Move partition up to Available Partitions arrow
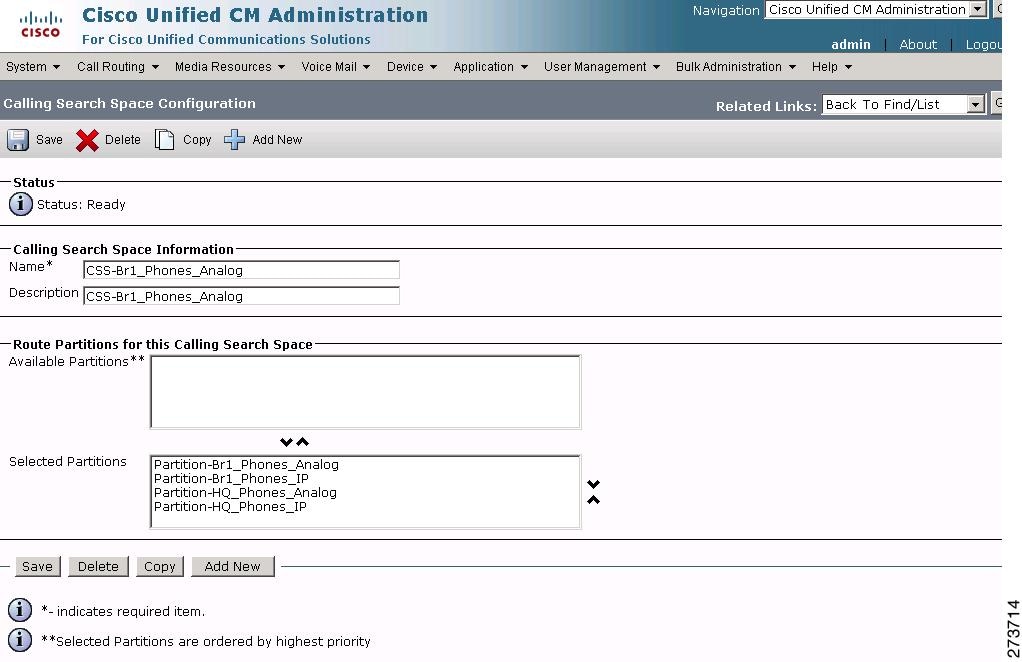This screenshot has width=1022, height=662. click(302, 442)
